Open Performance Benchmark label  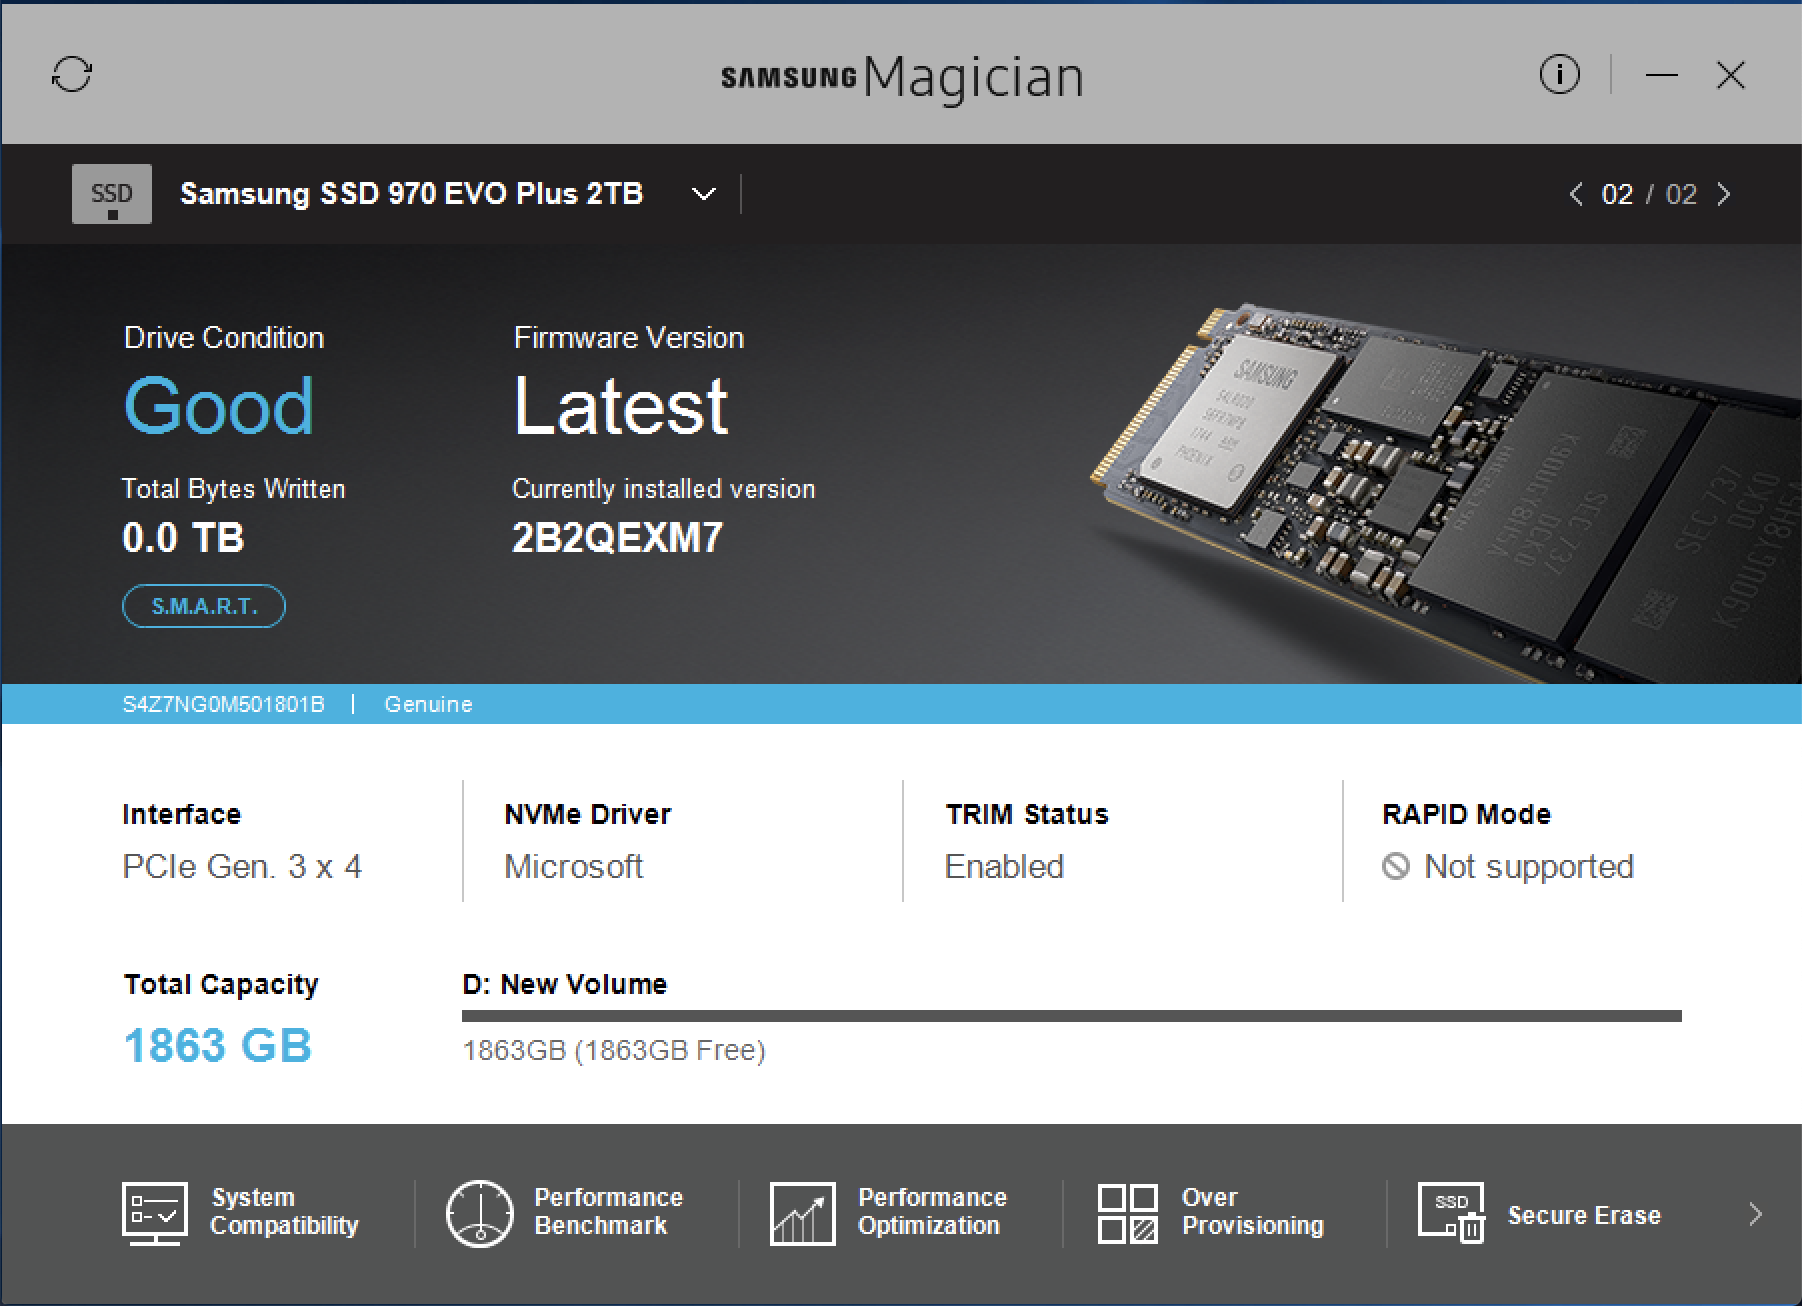pyautogui.click(x=608, y=1211)
